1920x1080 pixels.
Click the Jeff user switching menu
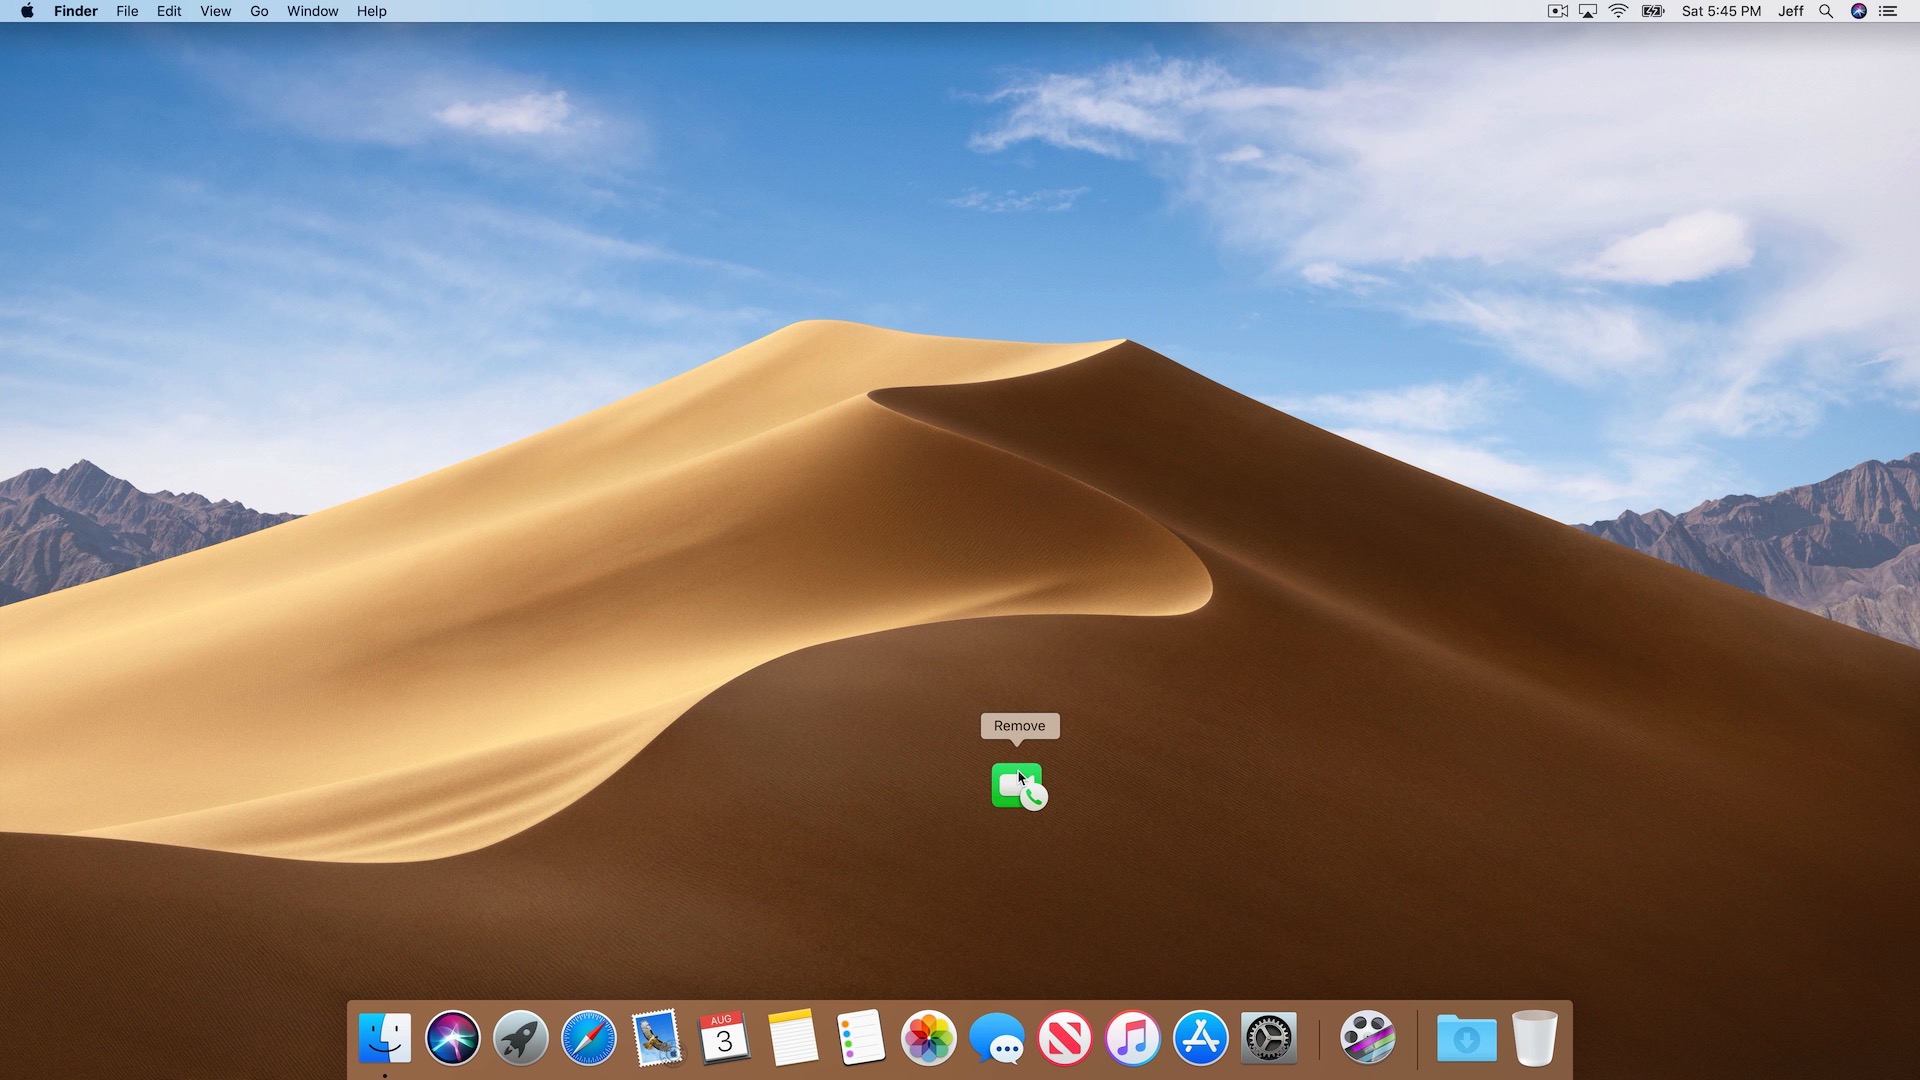pos(1789,11)
